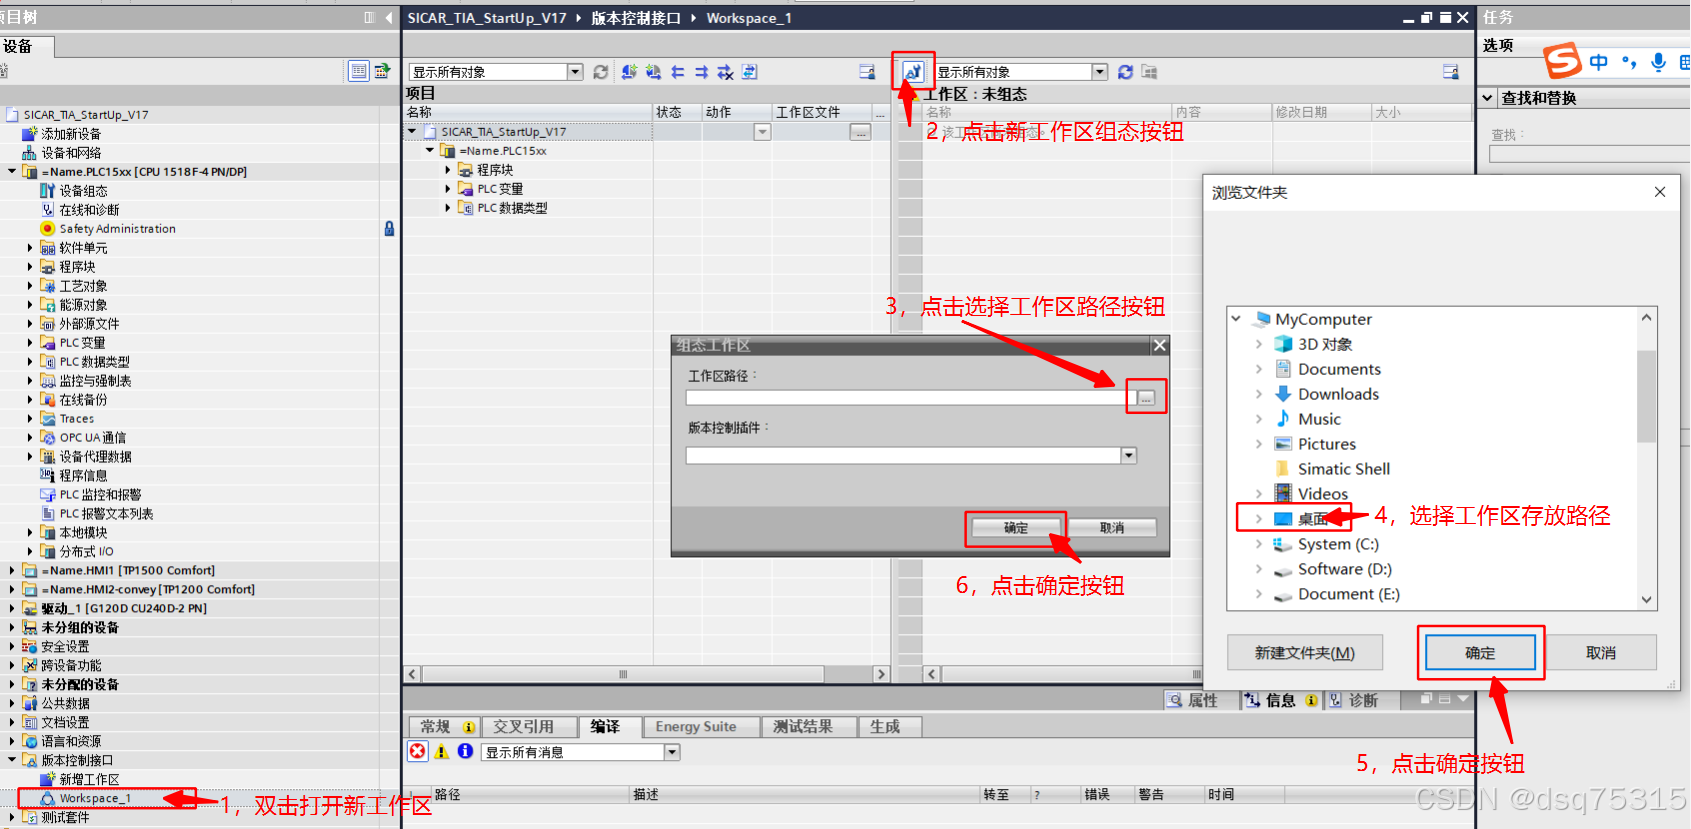This screenshot has height=829, width=1691.
Task: Click the 工作区文件 browse button for SICAR_TIA_StartUp_V17 row
Action: coord(860,132)
